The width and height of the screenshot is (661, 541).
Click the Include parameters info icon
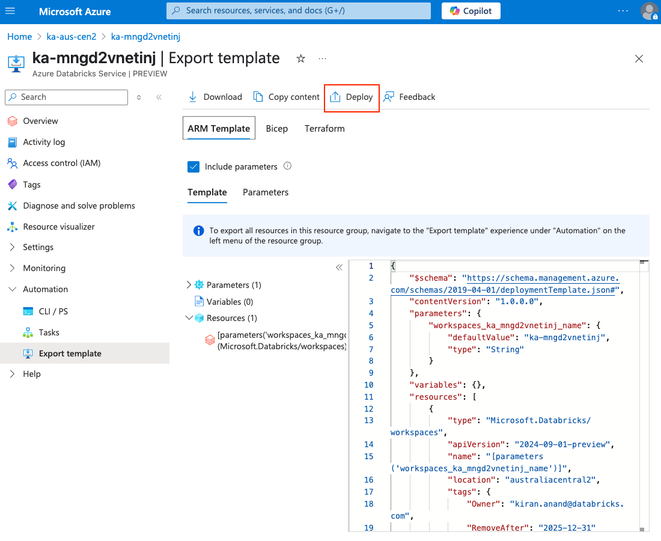(x=288, y=166)
